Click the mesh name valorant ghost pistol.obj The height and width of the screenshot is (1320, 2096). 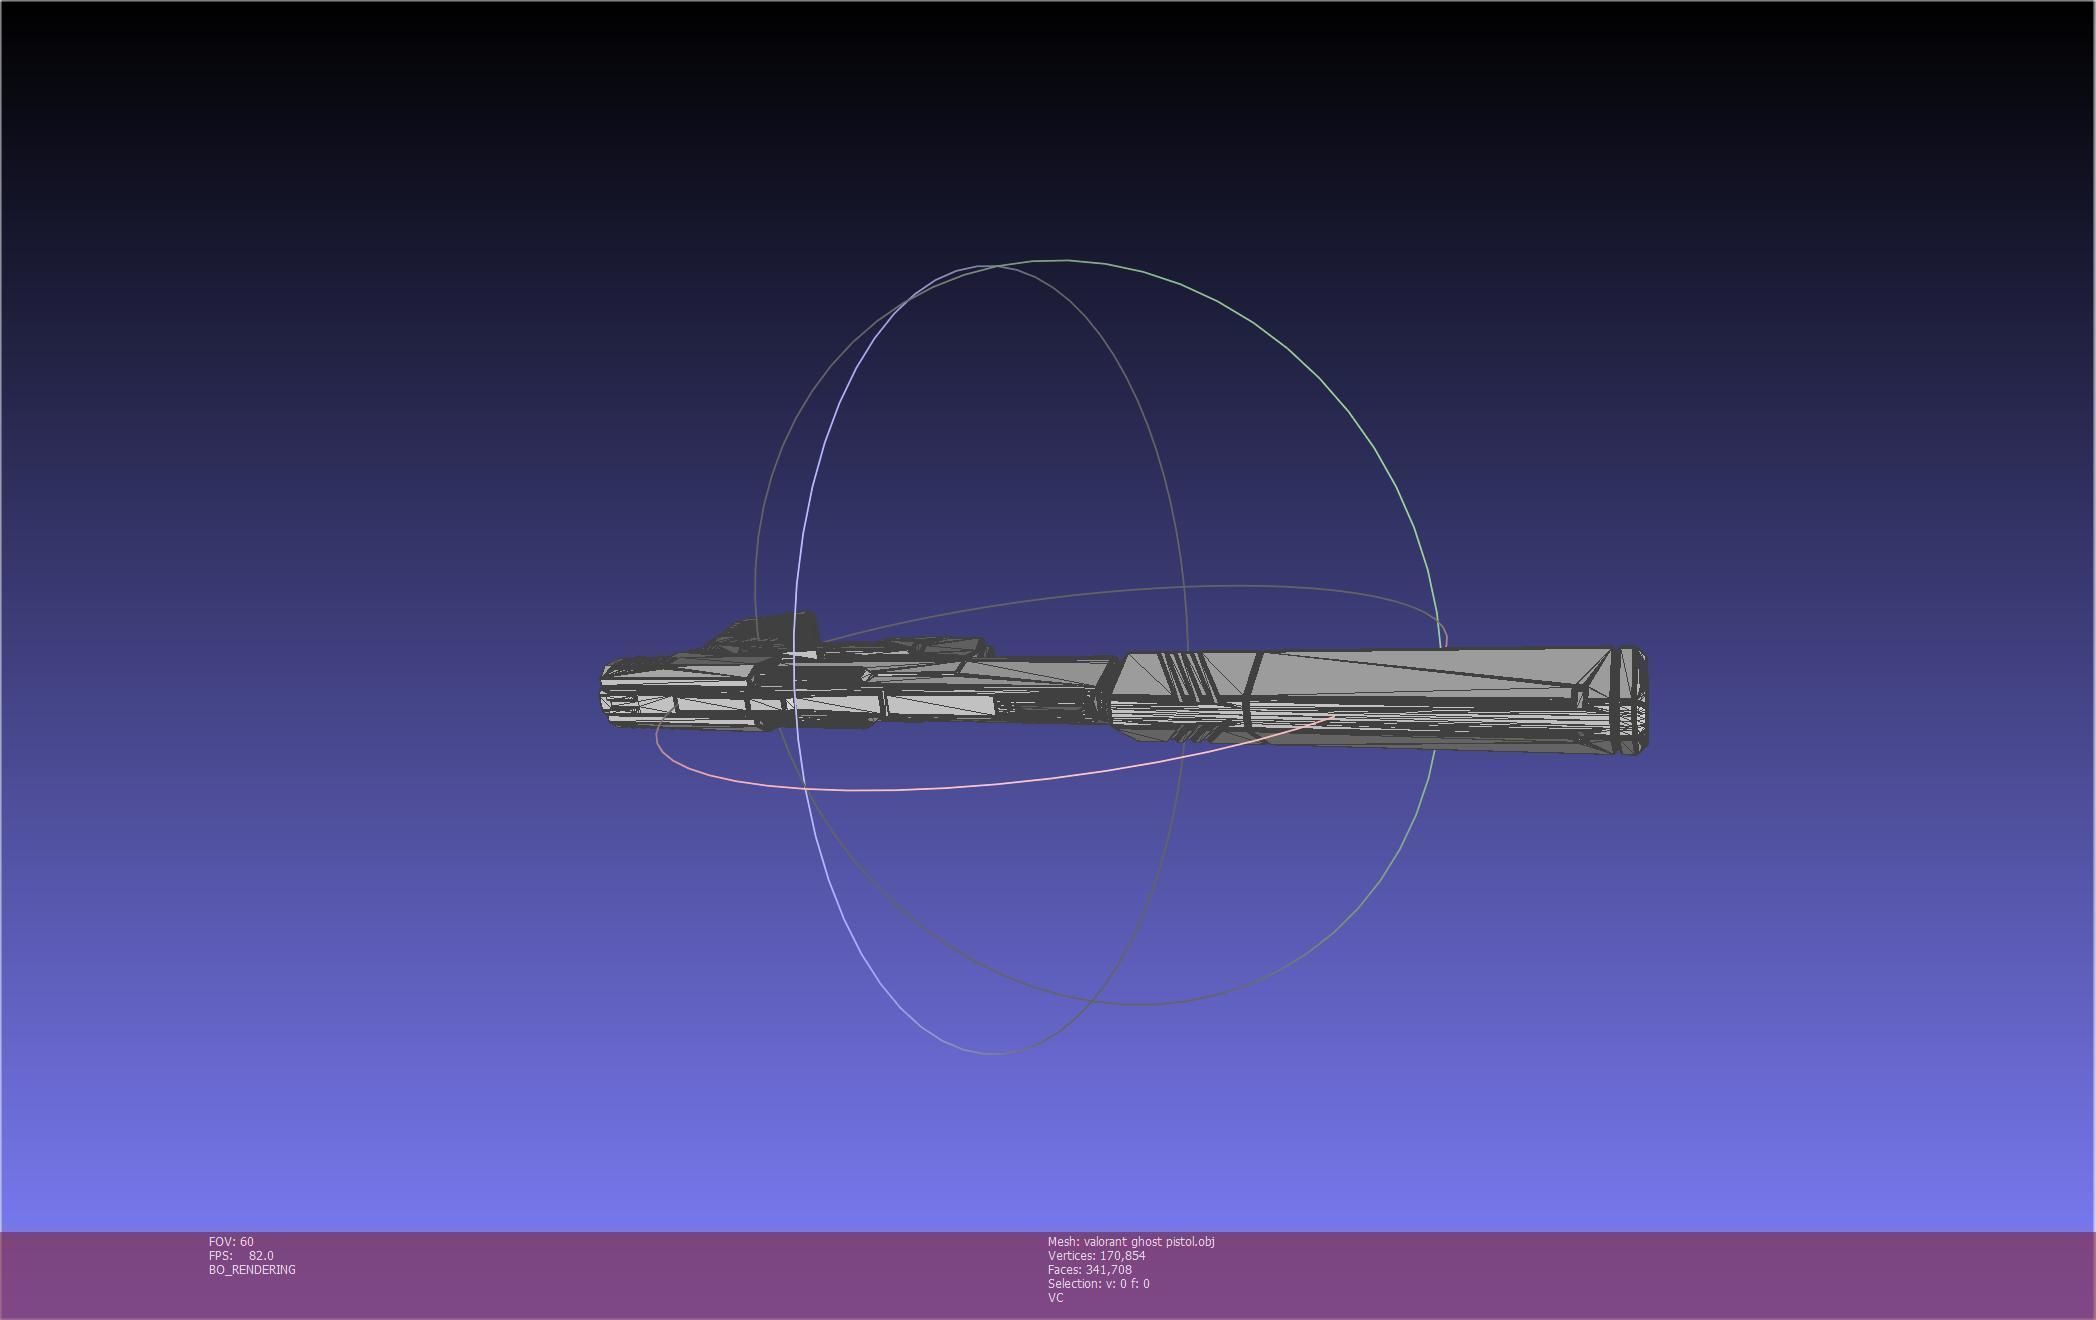[x=1149, y=1242]
